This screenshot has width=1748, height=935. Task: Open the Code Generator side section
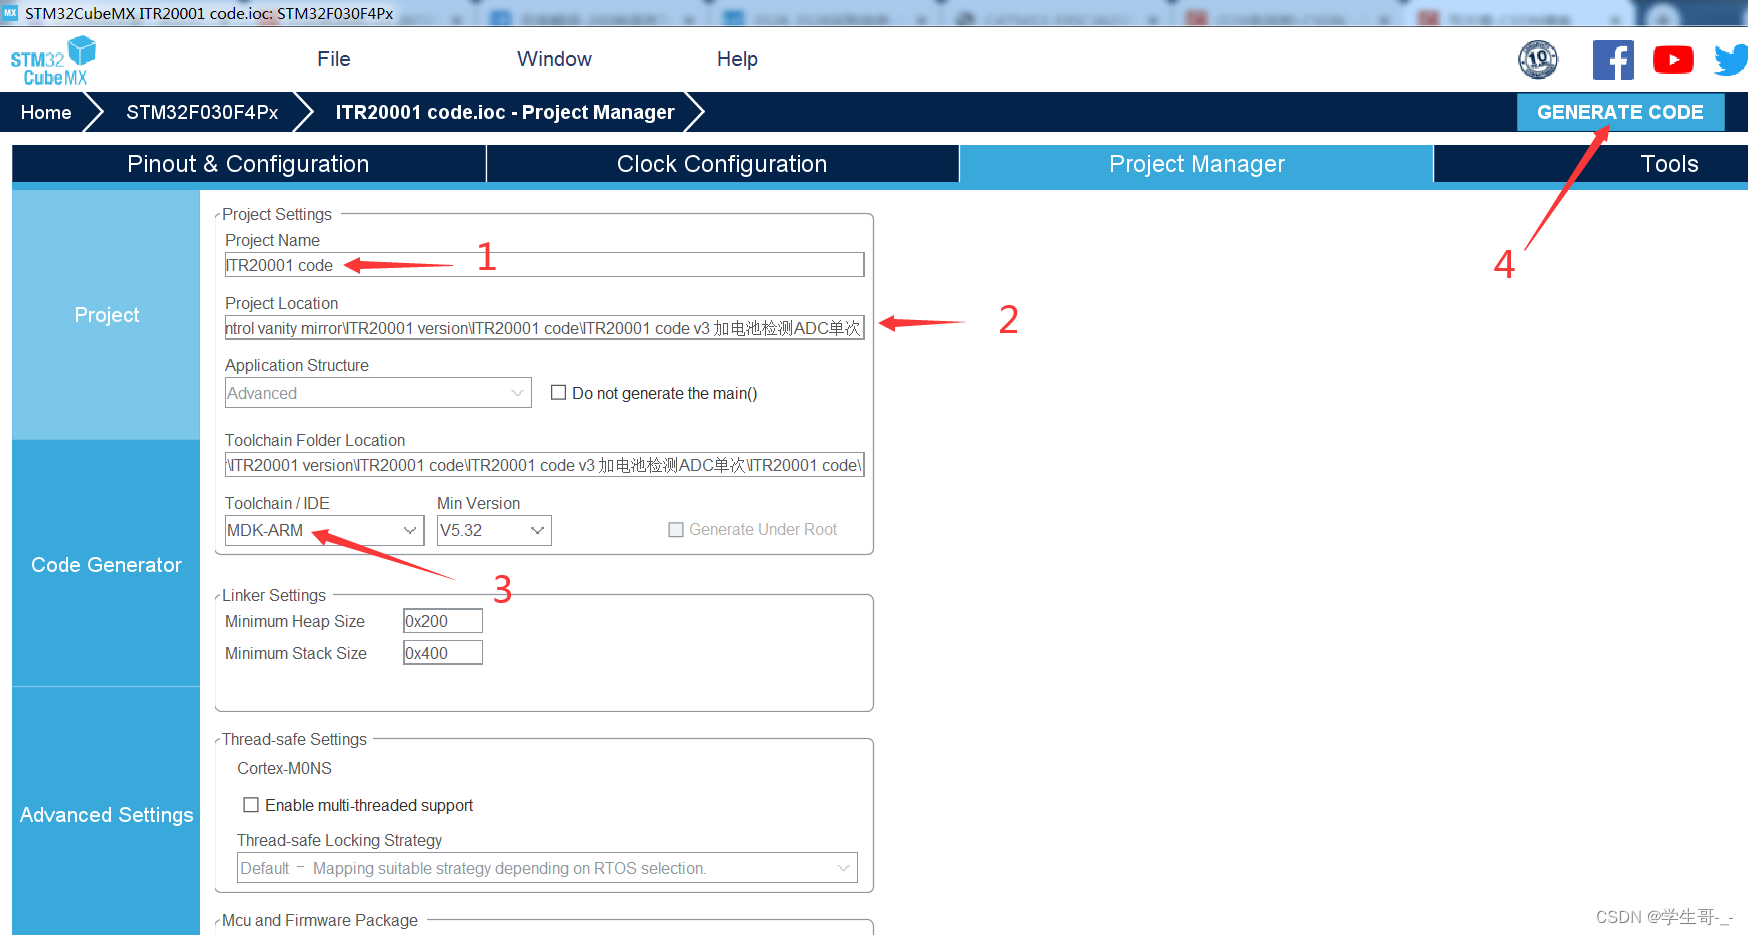click(x=106, y=565)
